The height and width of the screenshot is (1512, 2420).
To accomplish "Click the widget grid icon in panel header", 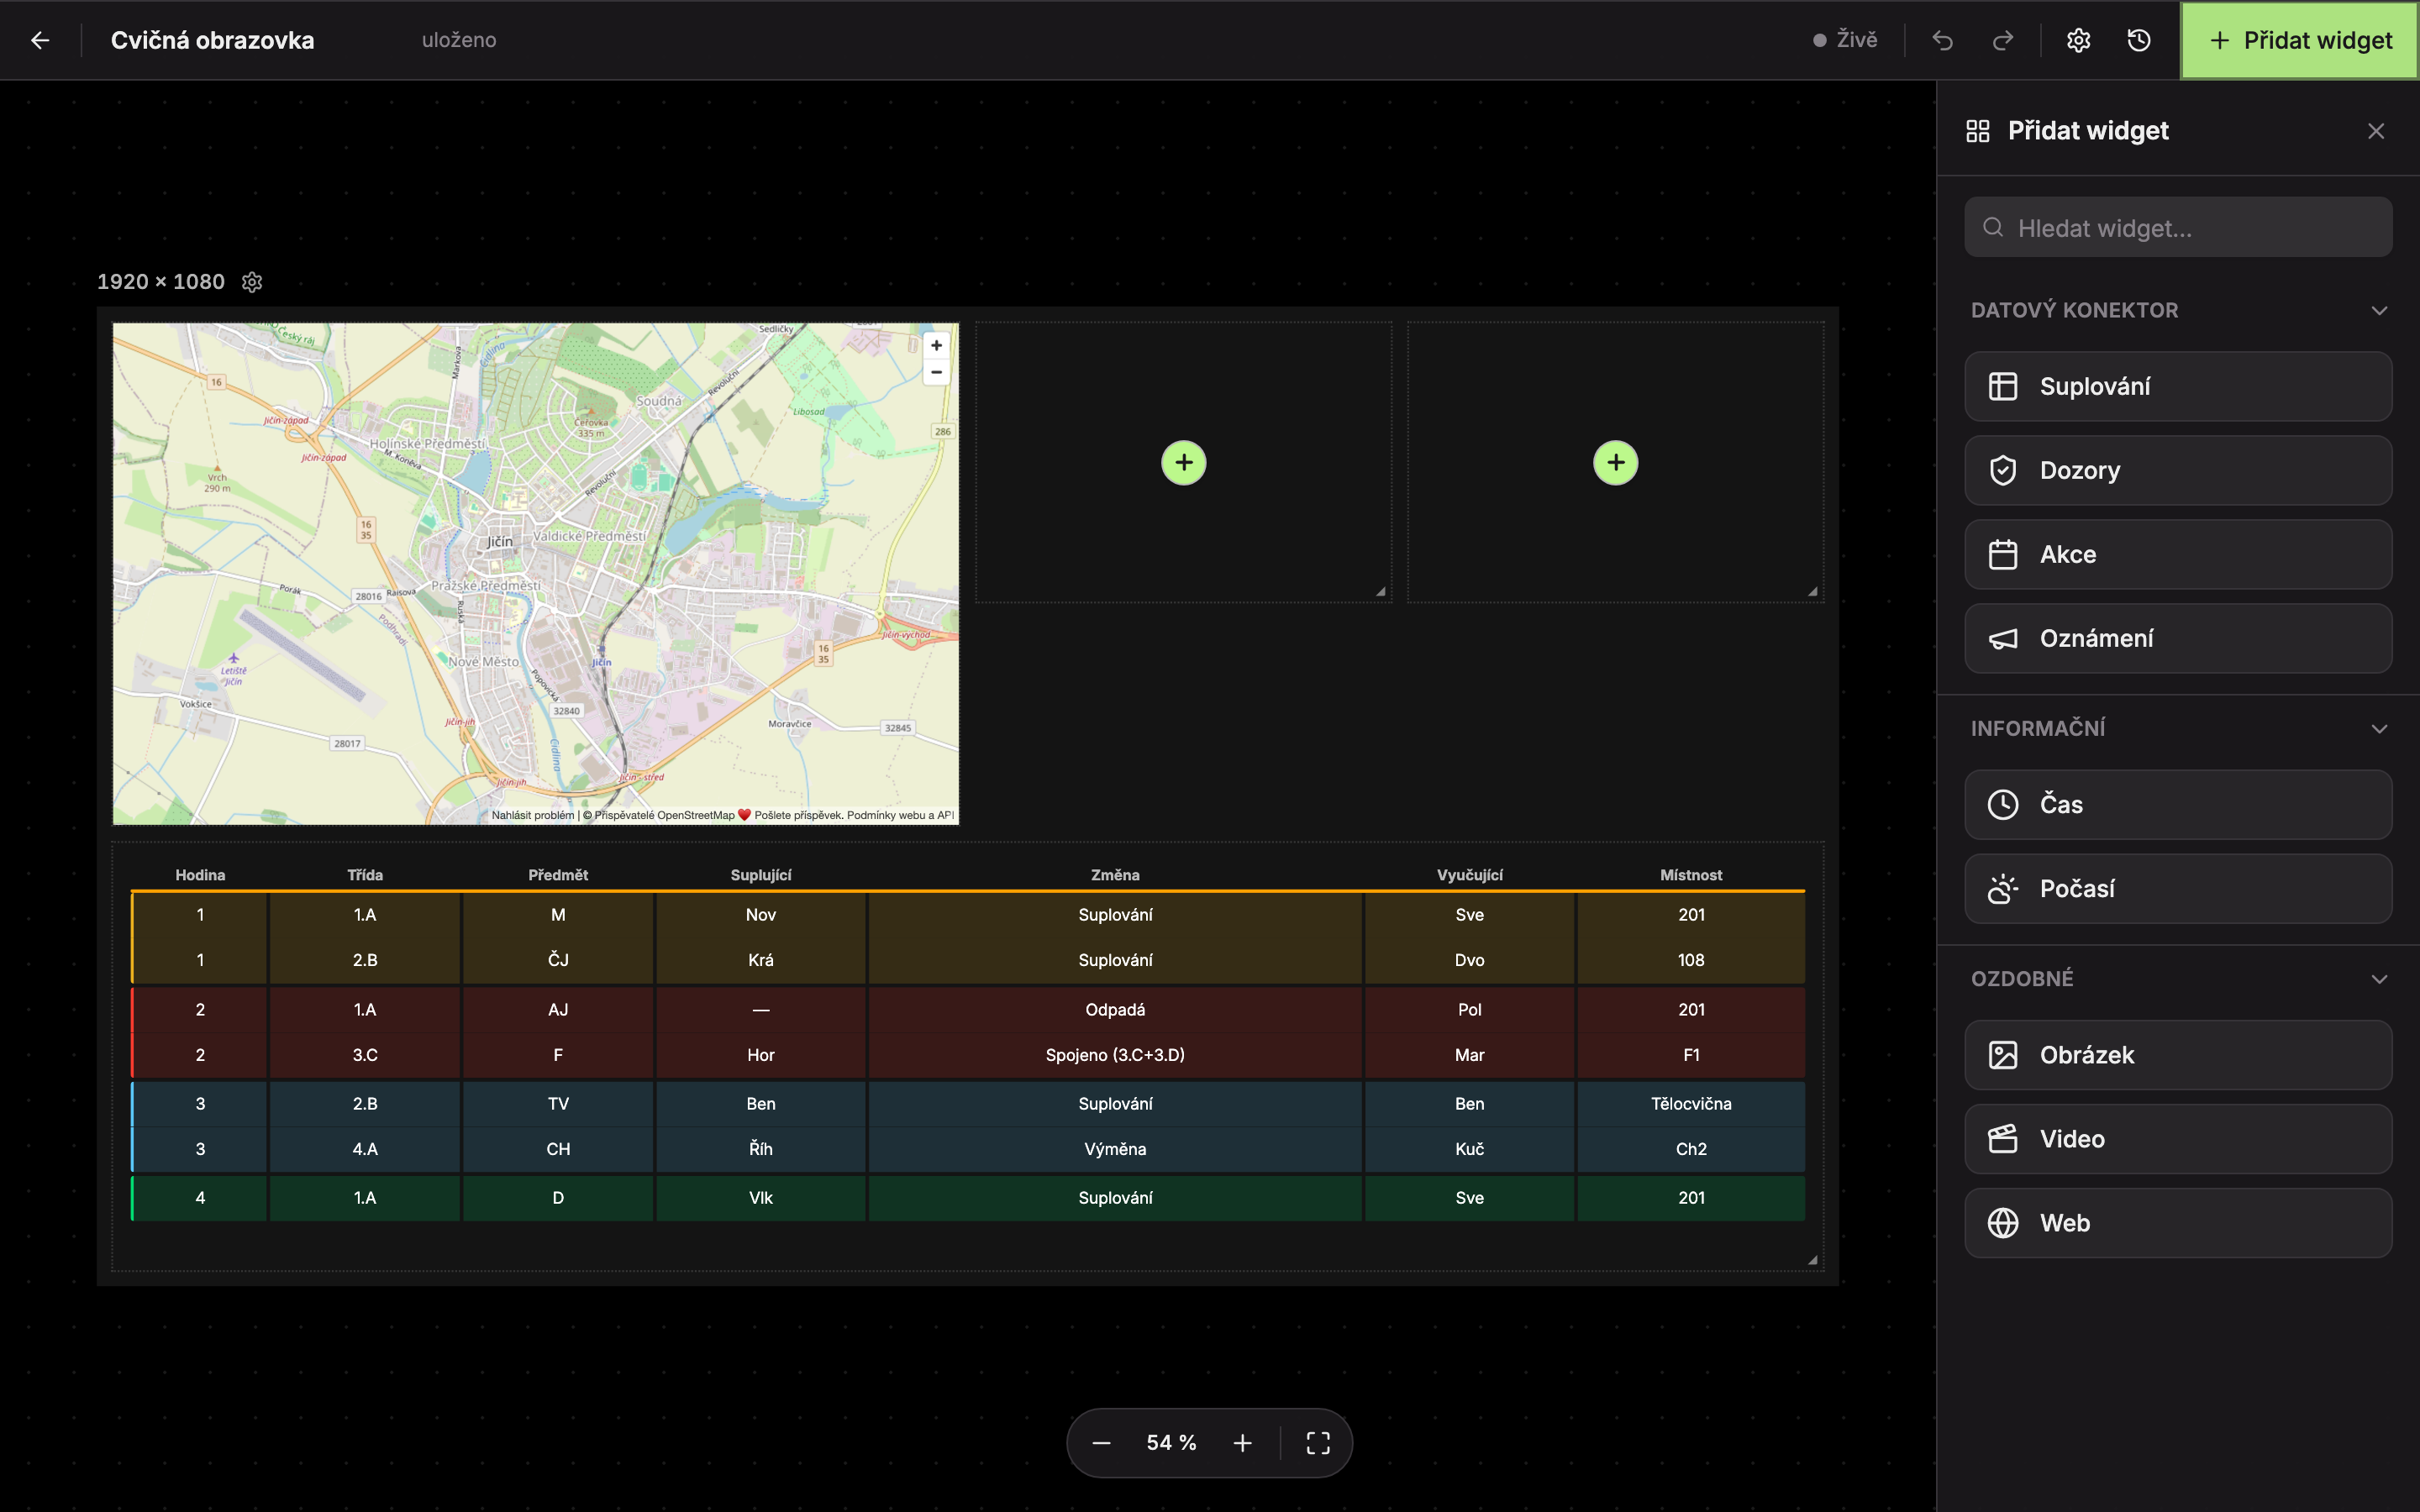I will click(1978, 131).
